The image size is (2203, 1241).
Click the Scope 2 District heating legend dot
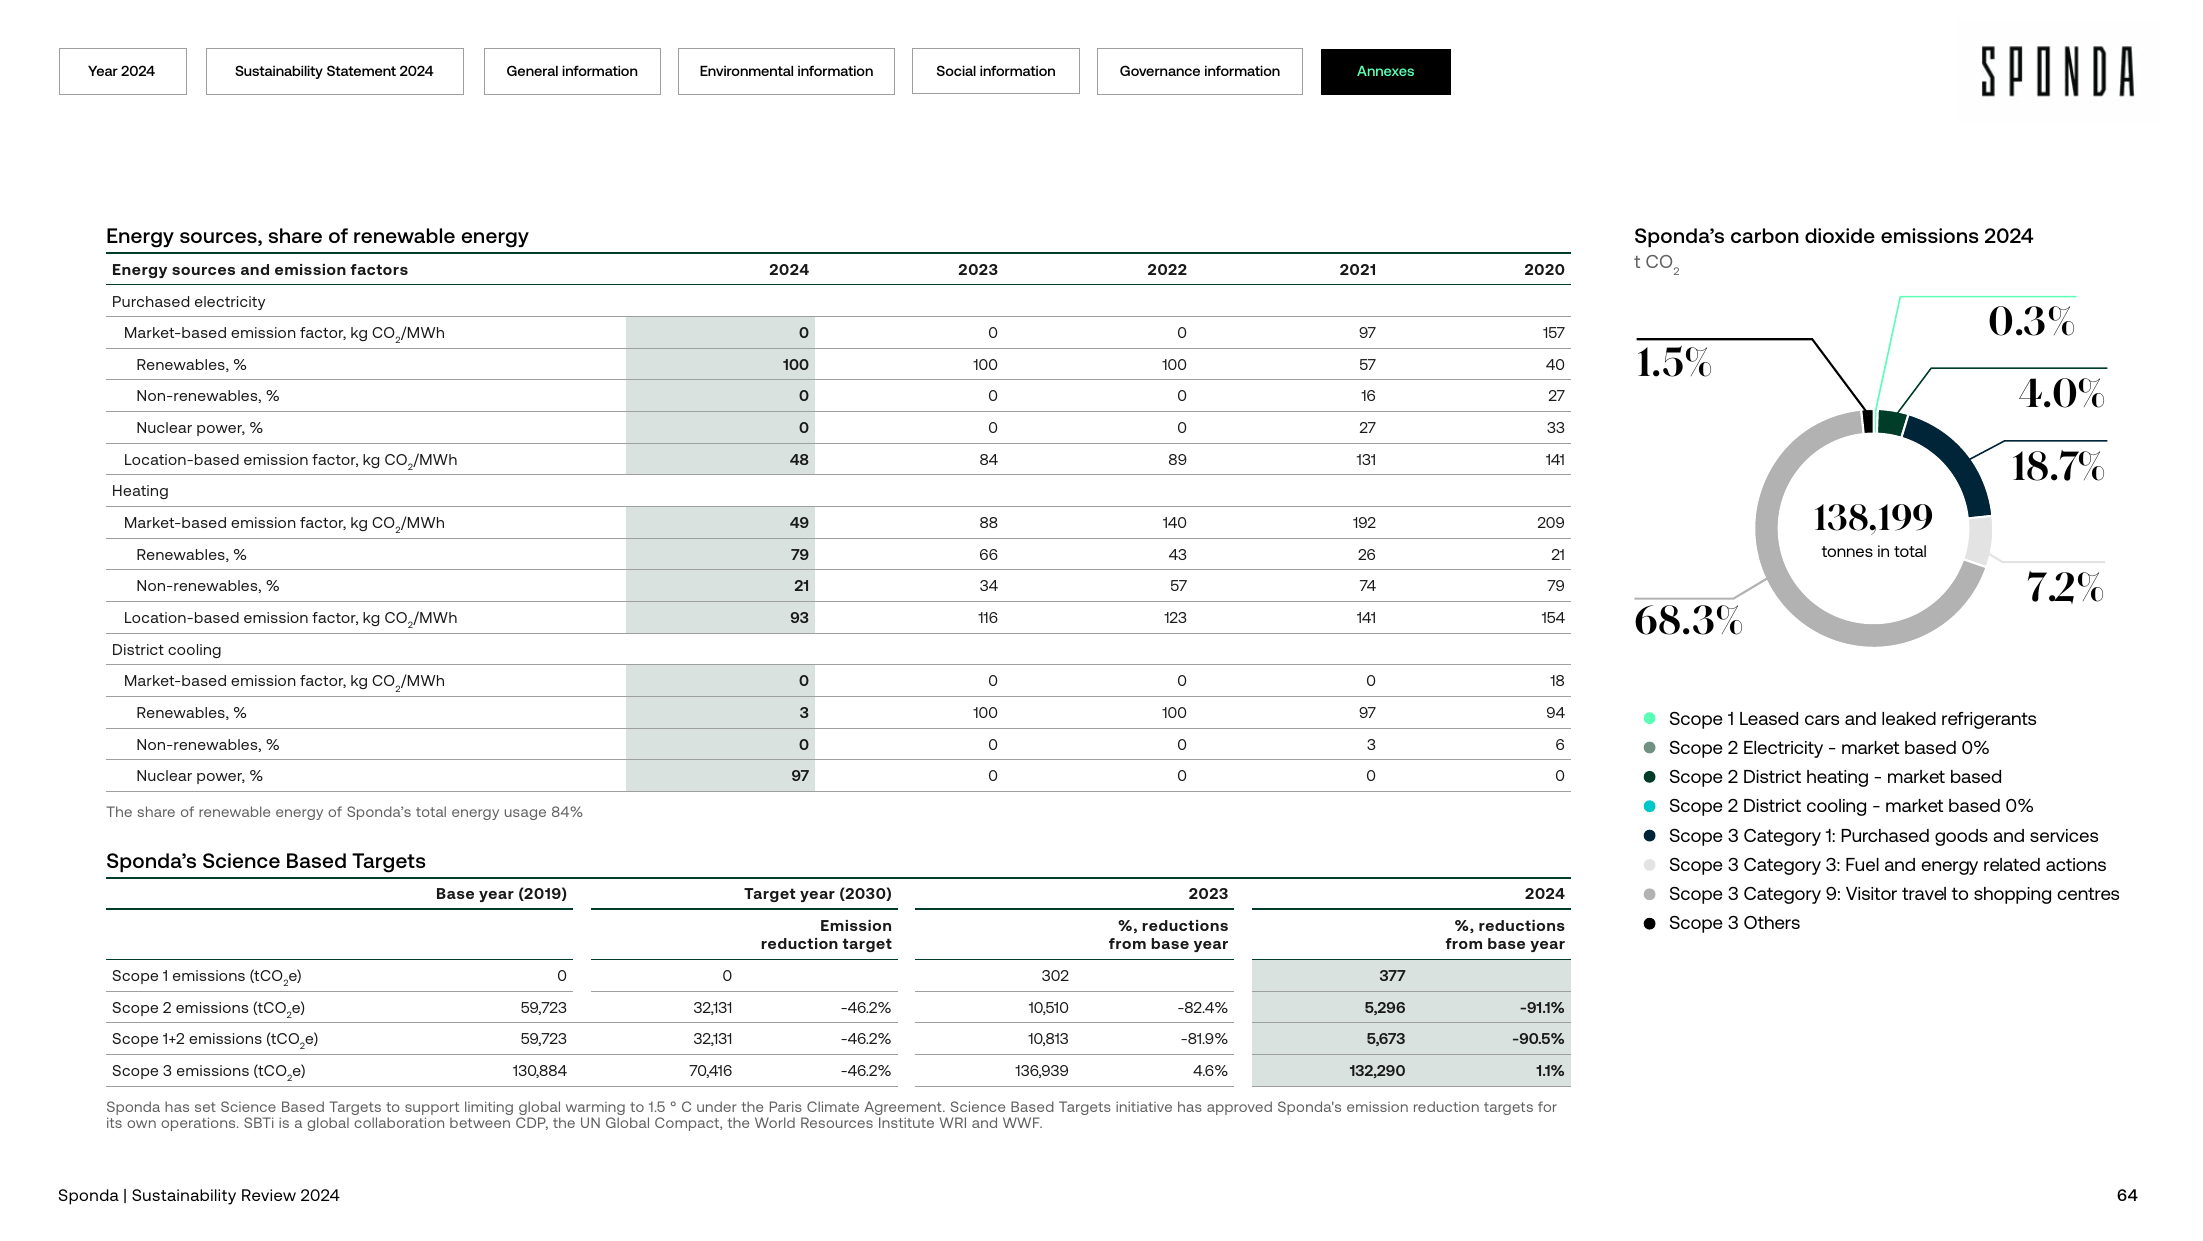point(1649,777)
